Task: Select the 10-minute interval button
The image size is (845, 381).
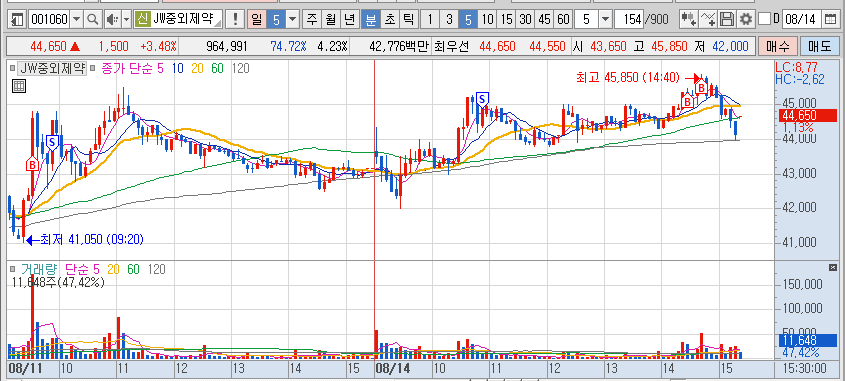Action: 487,20
